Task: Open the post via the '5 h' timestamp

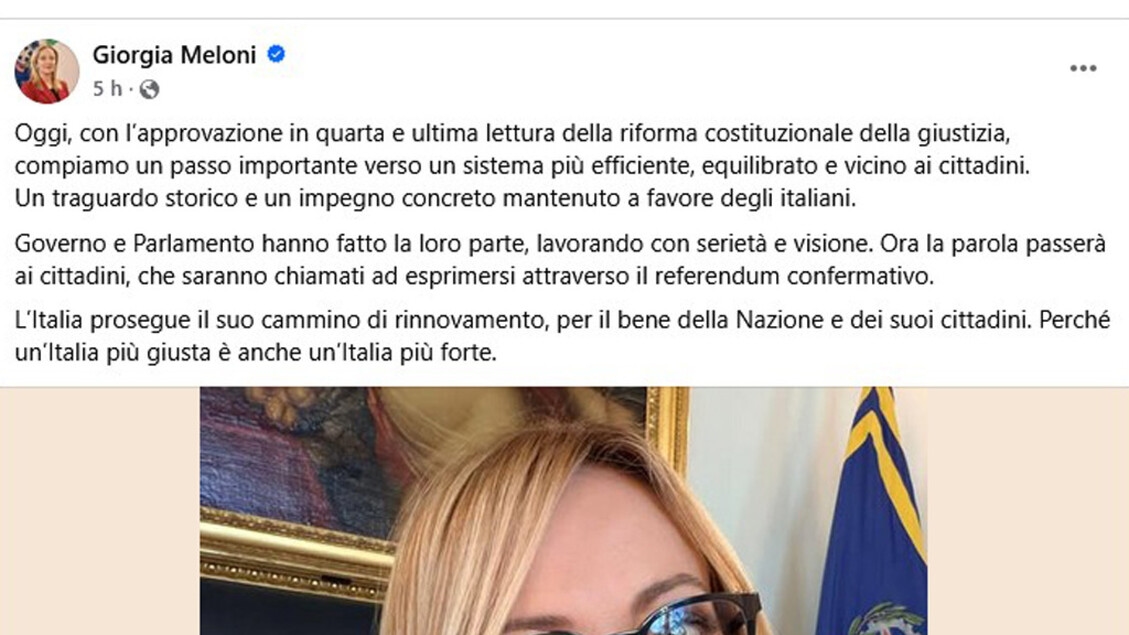Action: (x=107, y=89)
